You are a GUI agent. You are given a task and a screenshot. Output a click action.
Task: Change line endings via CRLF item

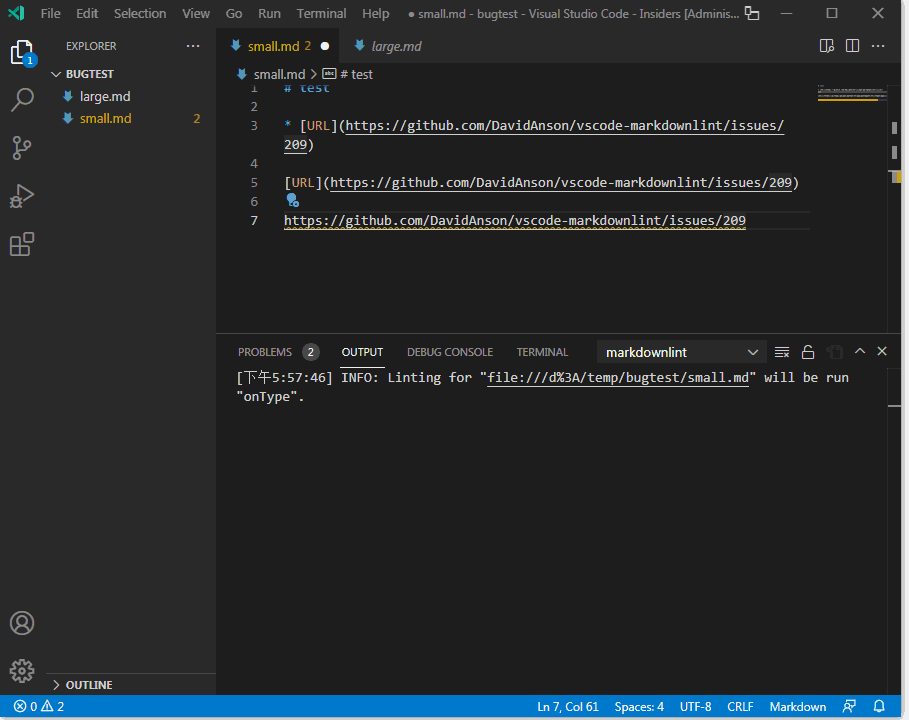point(740,707)
